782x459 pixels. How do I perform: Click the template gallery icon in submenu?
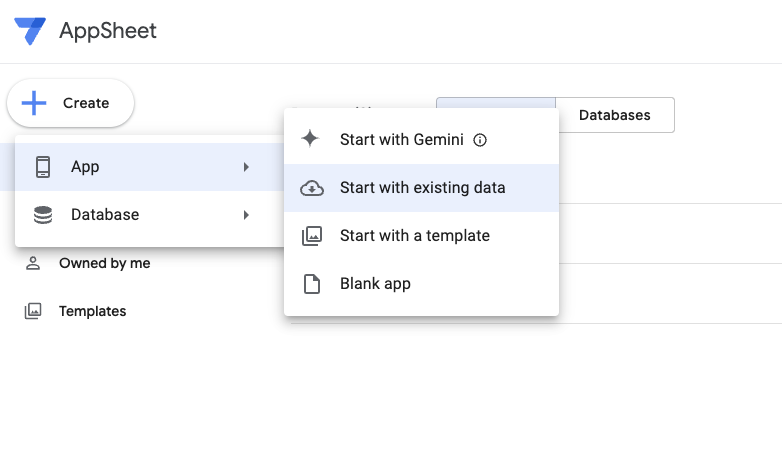[x=312, y=235]
